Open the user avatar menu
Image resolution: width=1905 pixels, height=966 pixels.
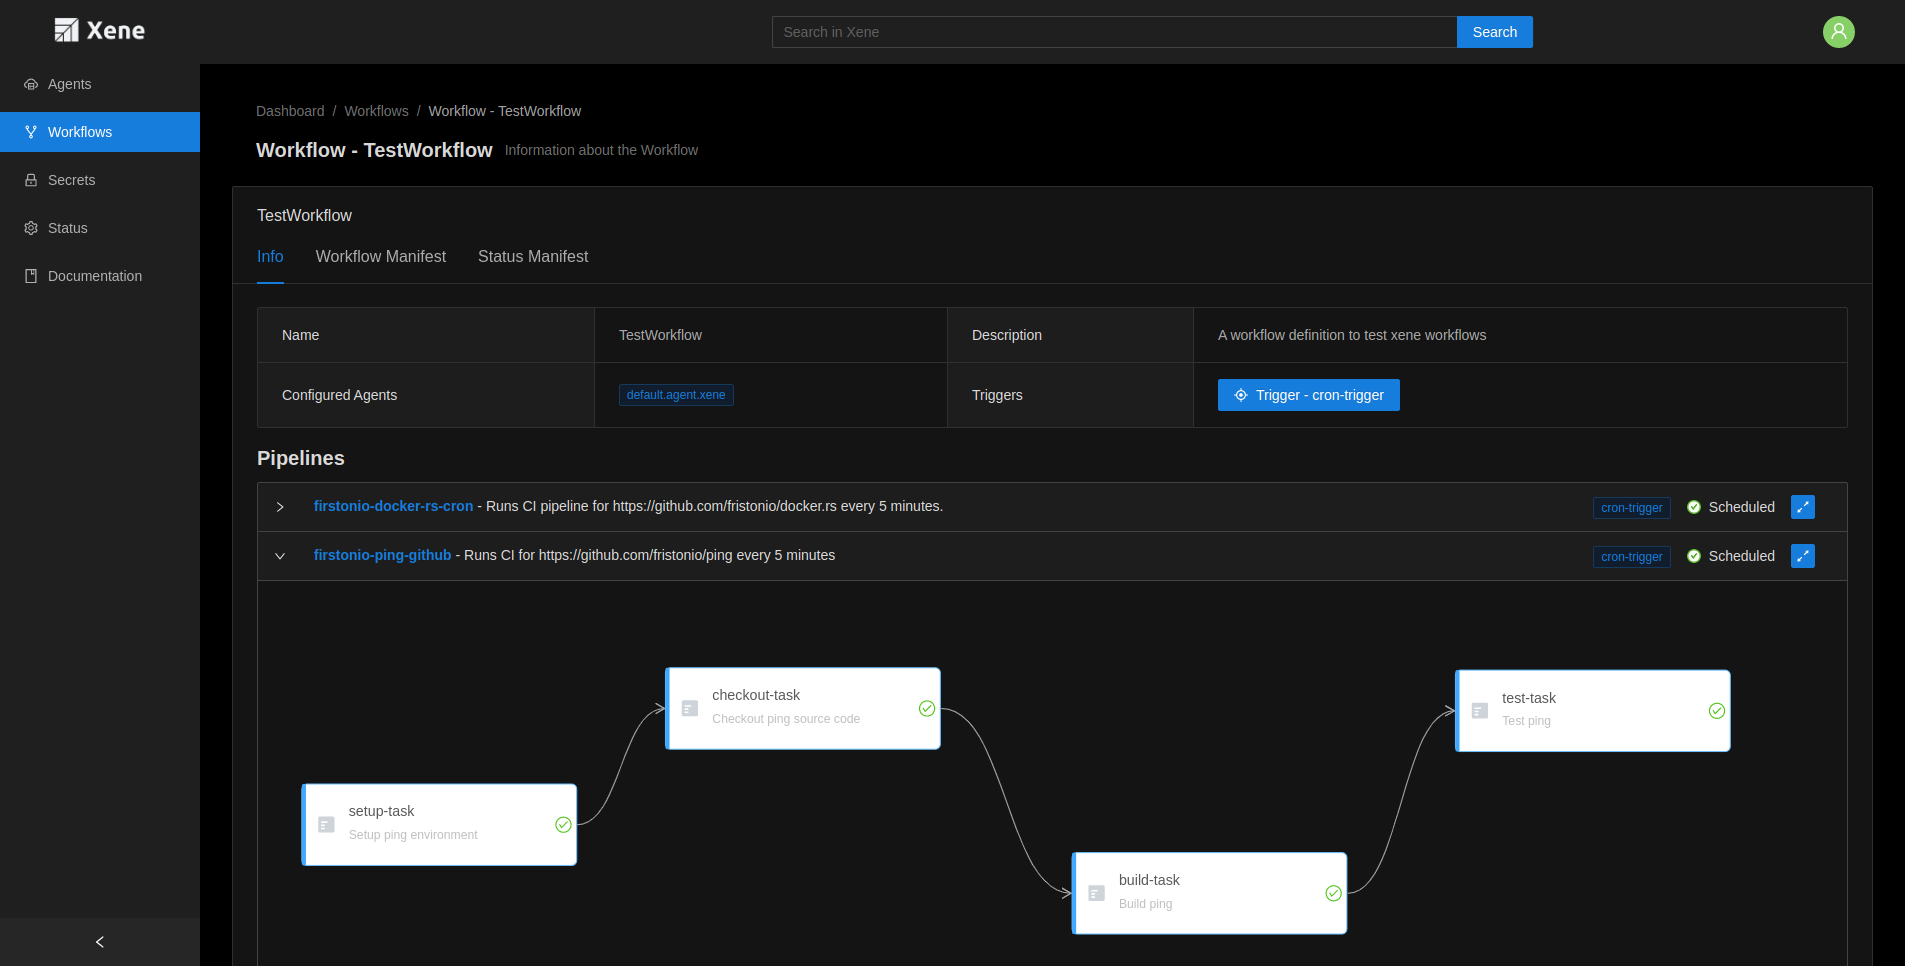[1838, 32]
